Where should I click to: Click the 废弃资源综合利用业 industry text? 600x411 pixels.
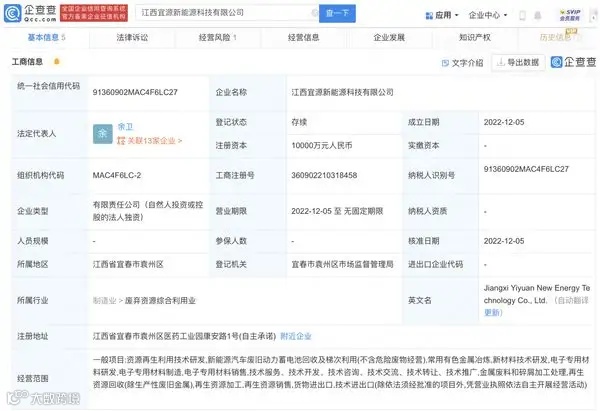pos(160,301)
